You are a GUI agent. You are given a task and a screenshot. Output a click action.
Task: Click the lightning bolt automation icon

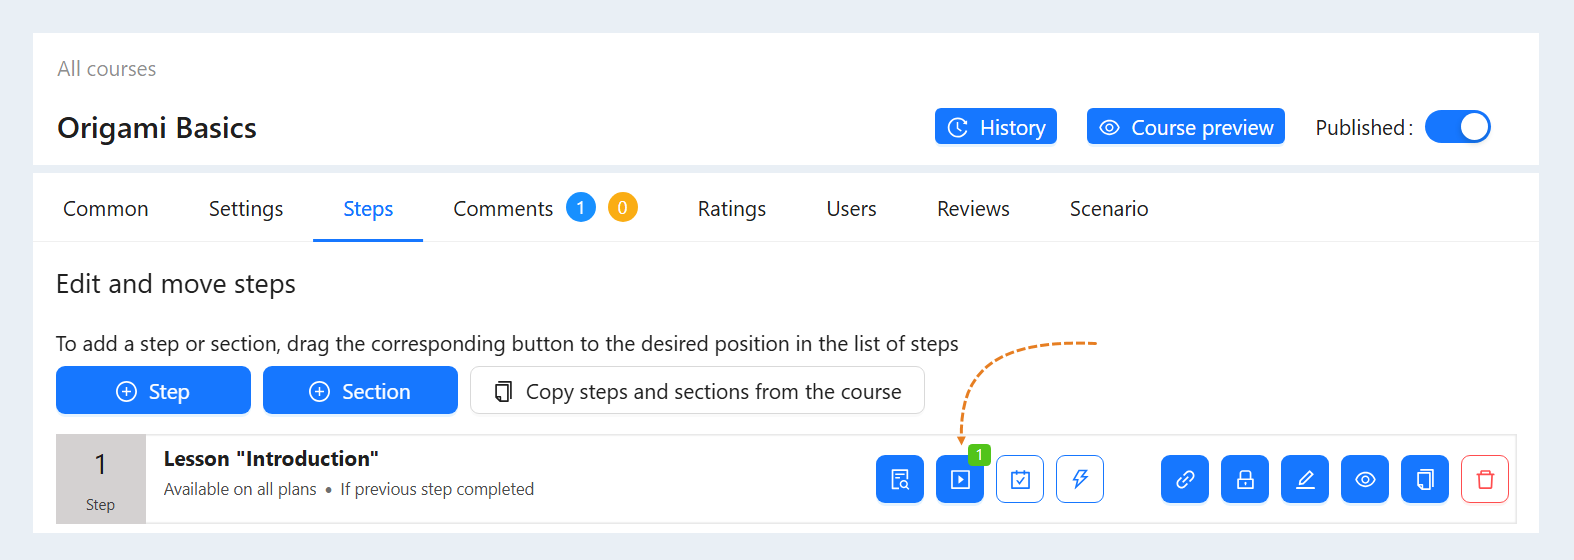click(x=1080, y=479)
